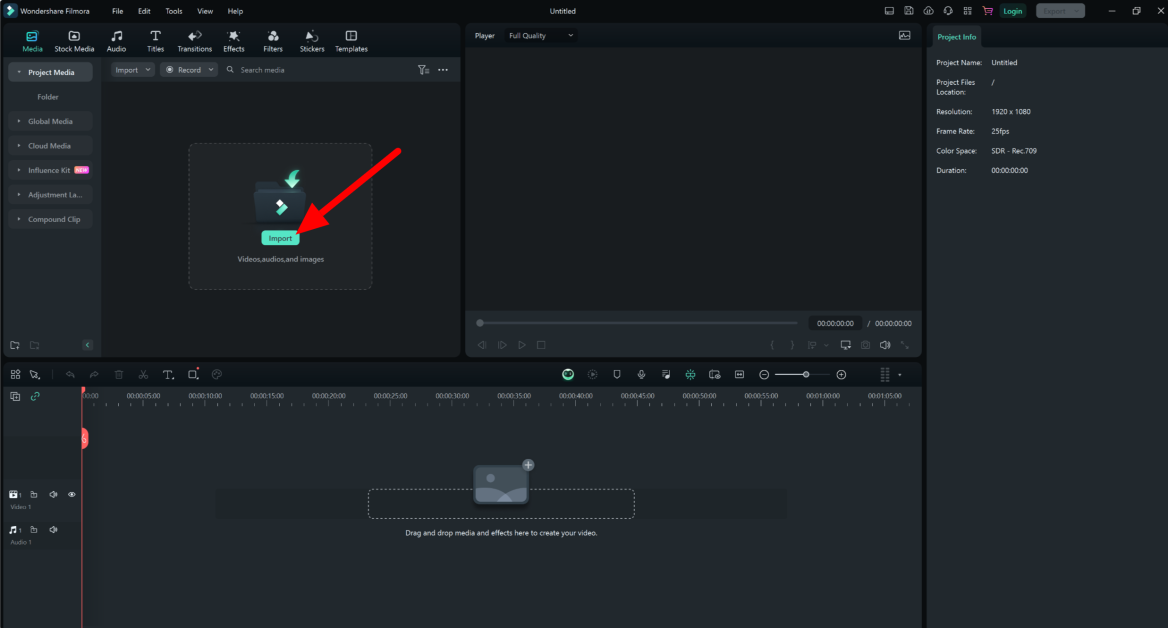Select the scissors split tool
This screenshot has height=628, width=1168.
tap(143, 374)
